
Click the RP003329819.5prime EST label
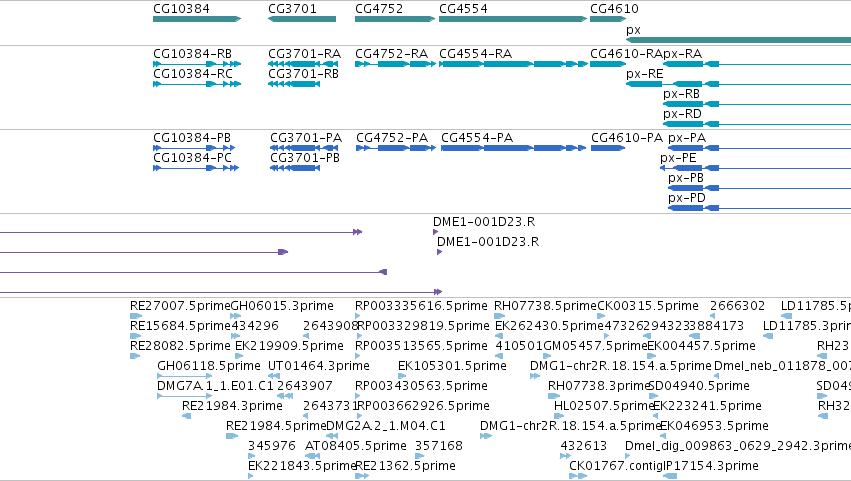[x=423, y=326]
